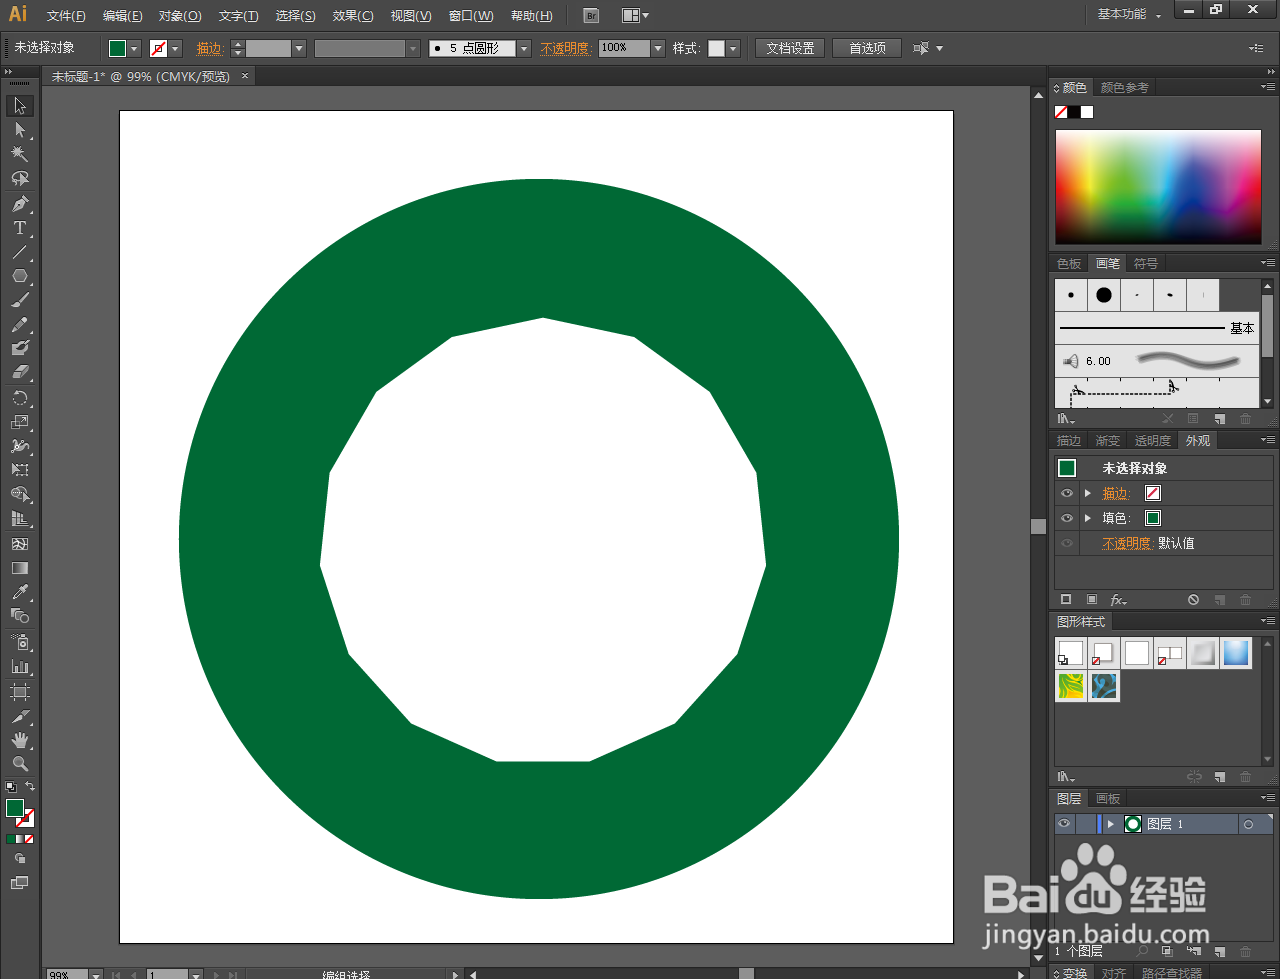Image resolution: width=1280 pixels, height=979 pixels.
Task: Switch to the 色板 tab
Action: tap(1069, 264)
